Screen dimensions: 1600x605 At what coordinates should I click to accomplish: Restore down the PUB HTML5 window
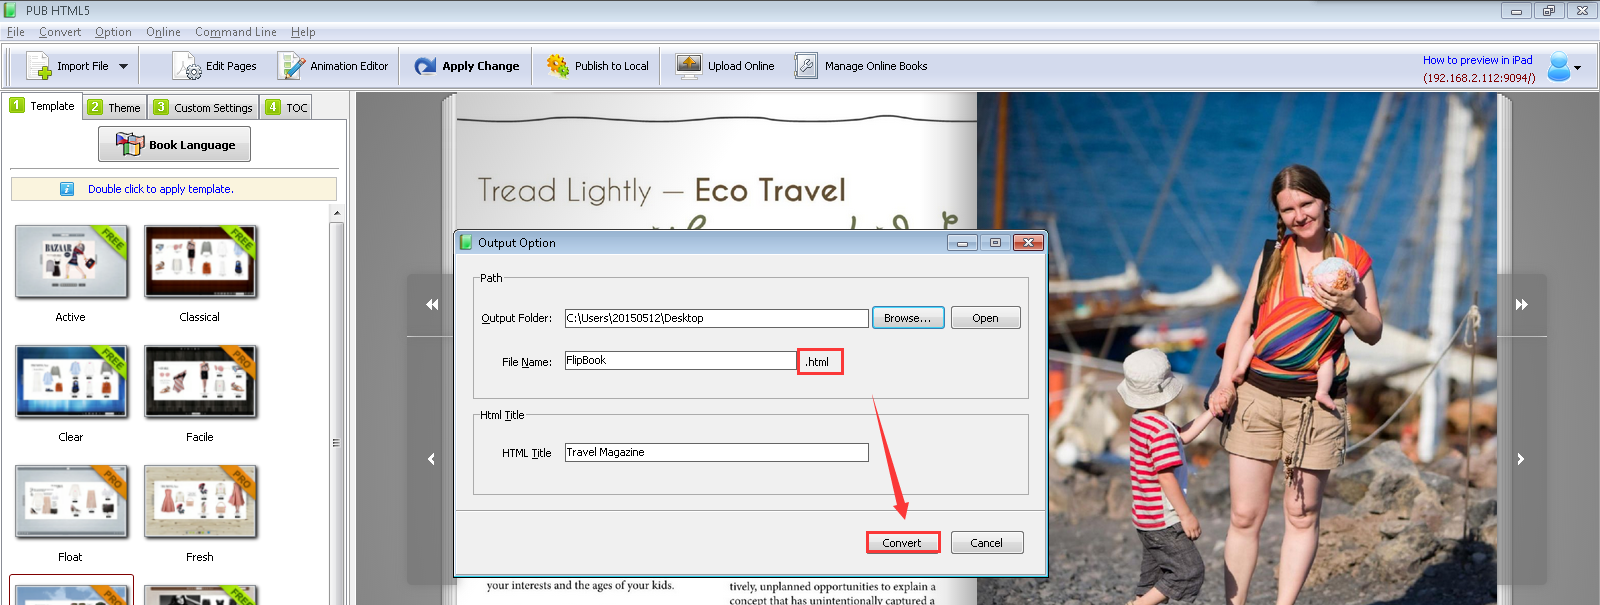pyautogui.click(x=1548, y=11)
